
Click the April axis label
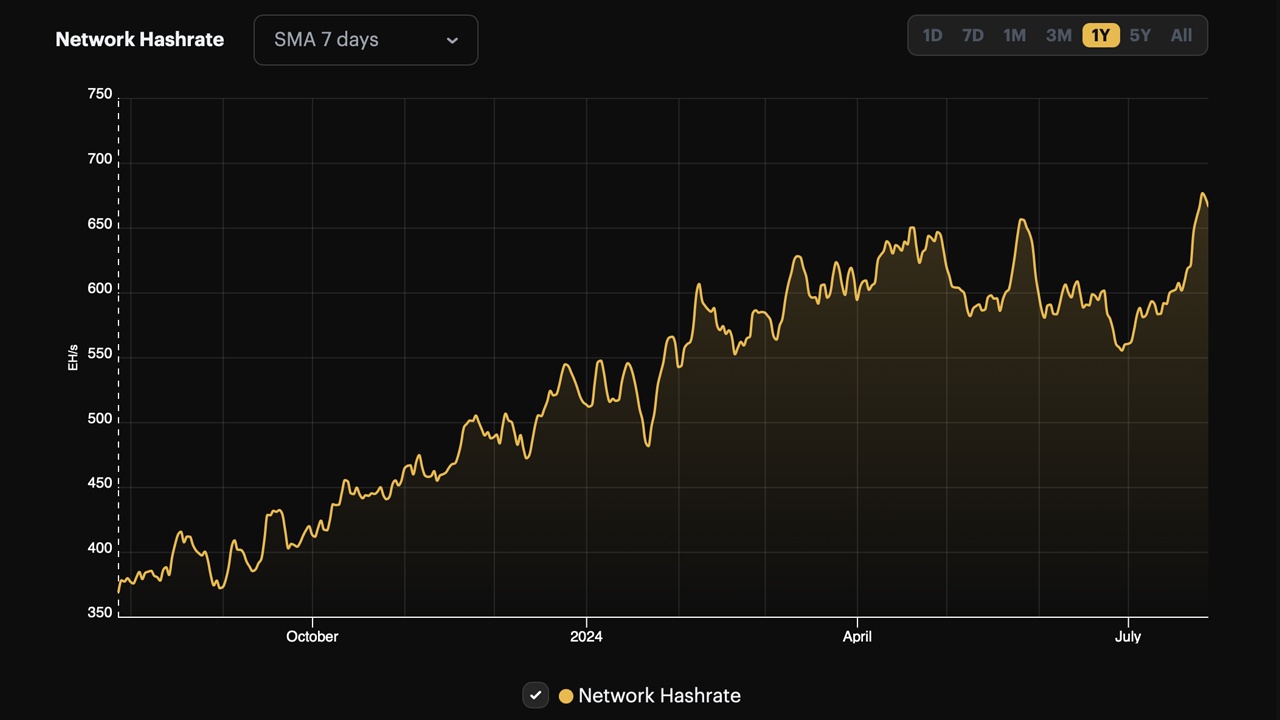tap(857, 636)
